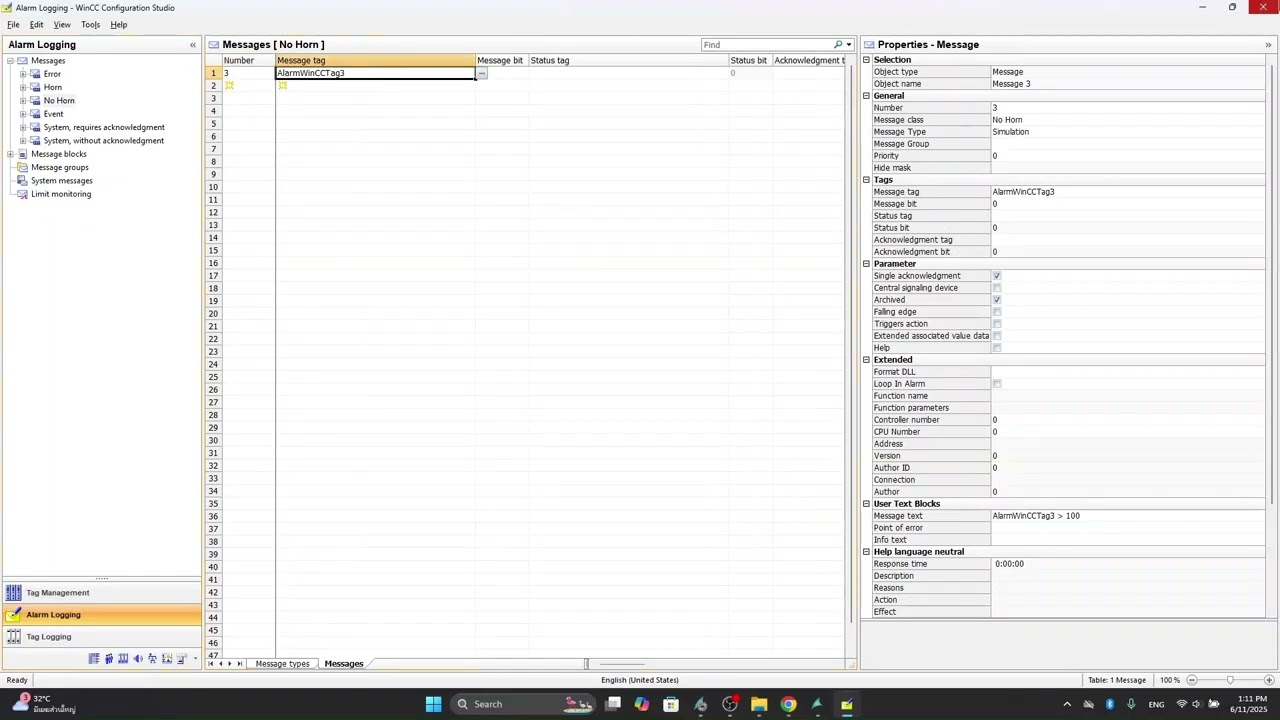Click the new-row star icon in row 2
Screen dimensions: 1280x720
pyautogui.click(x=229, y=86)
